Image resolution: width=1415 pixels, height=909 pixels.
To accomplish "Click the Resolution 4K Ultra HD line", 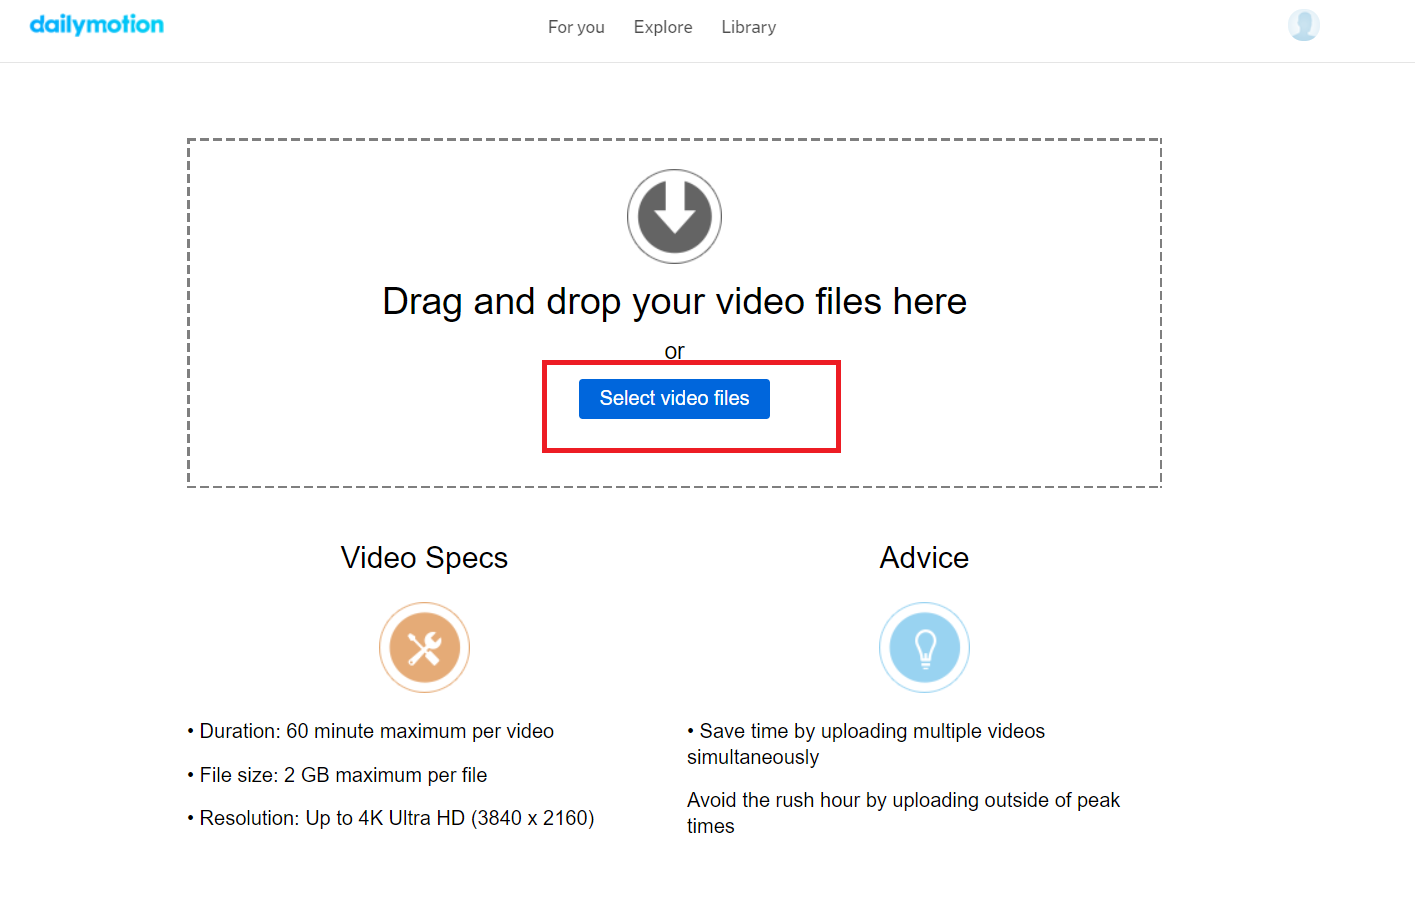I will pyautogui.click(x=391, y=818).
